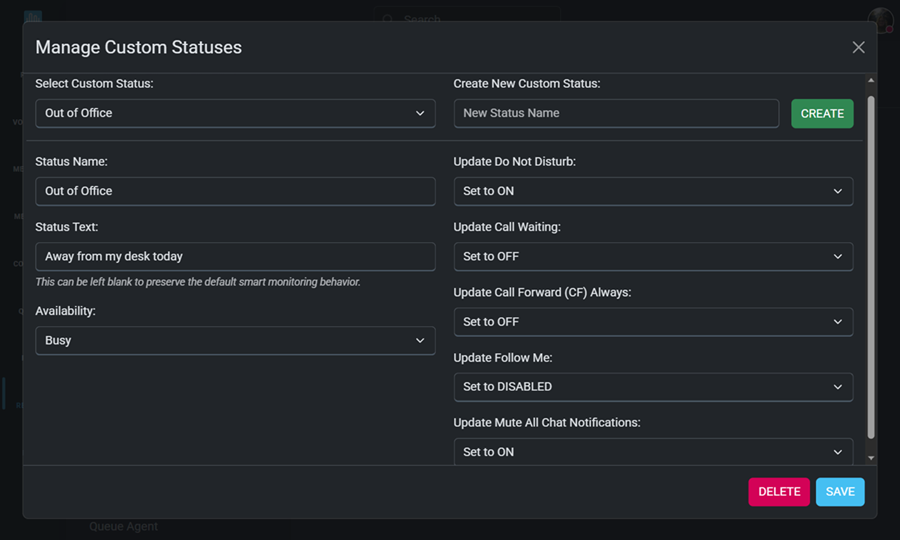Screen dimensions: 900x540
Task: Close the Manage Custom Statuses dialog
Action: [858, 47]
